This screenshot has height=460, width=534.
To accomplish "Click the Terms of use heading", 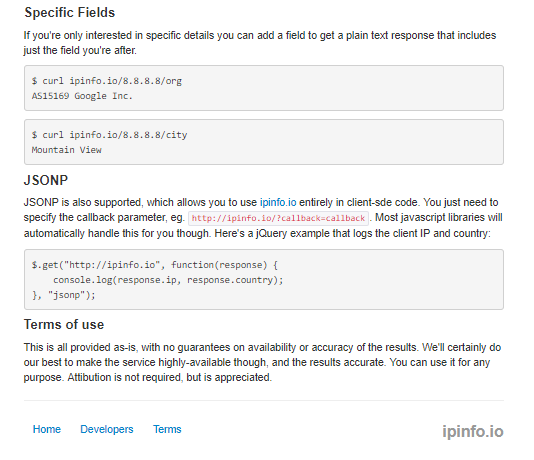I will [x=64, y=324].
